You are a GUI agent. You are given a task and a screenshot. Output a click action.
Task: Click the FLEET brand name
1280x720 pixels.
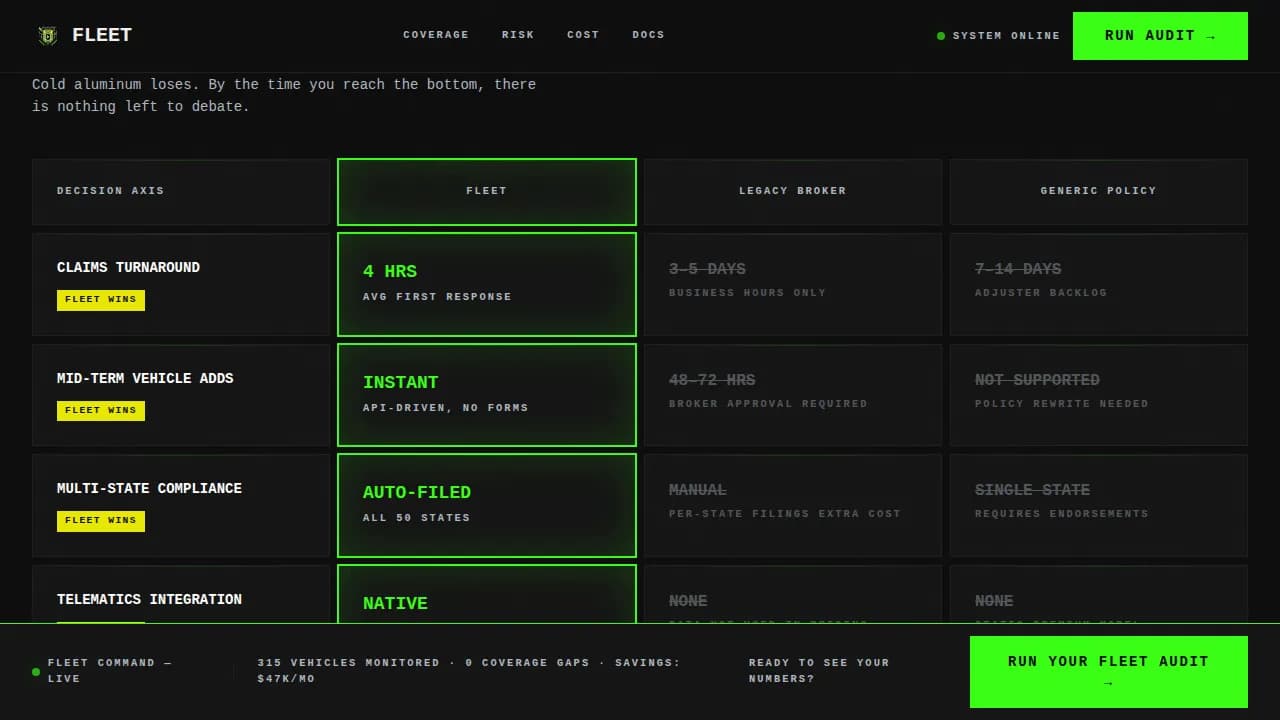tap(102, 35)
